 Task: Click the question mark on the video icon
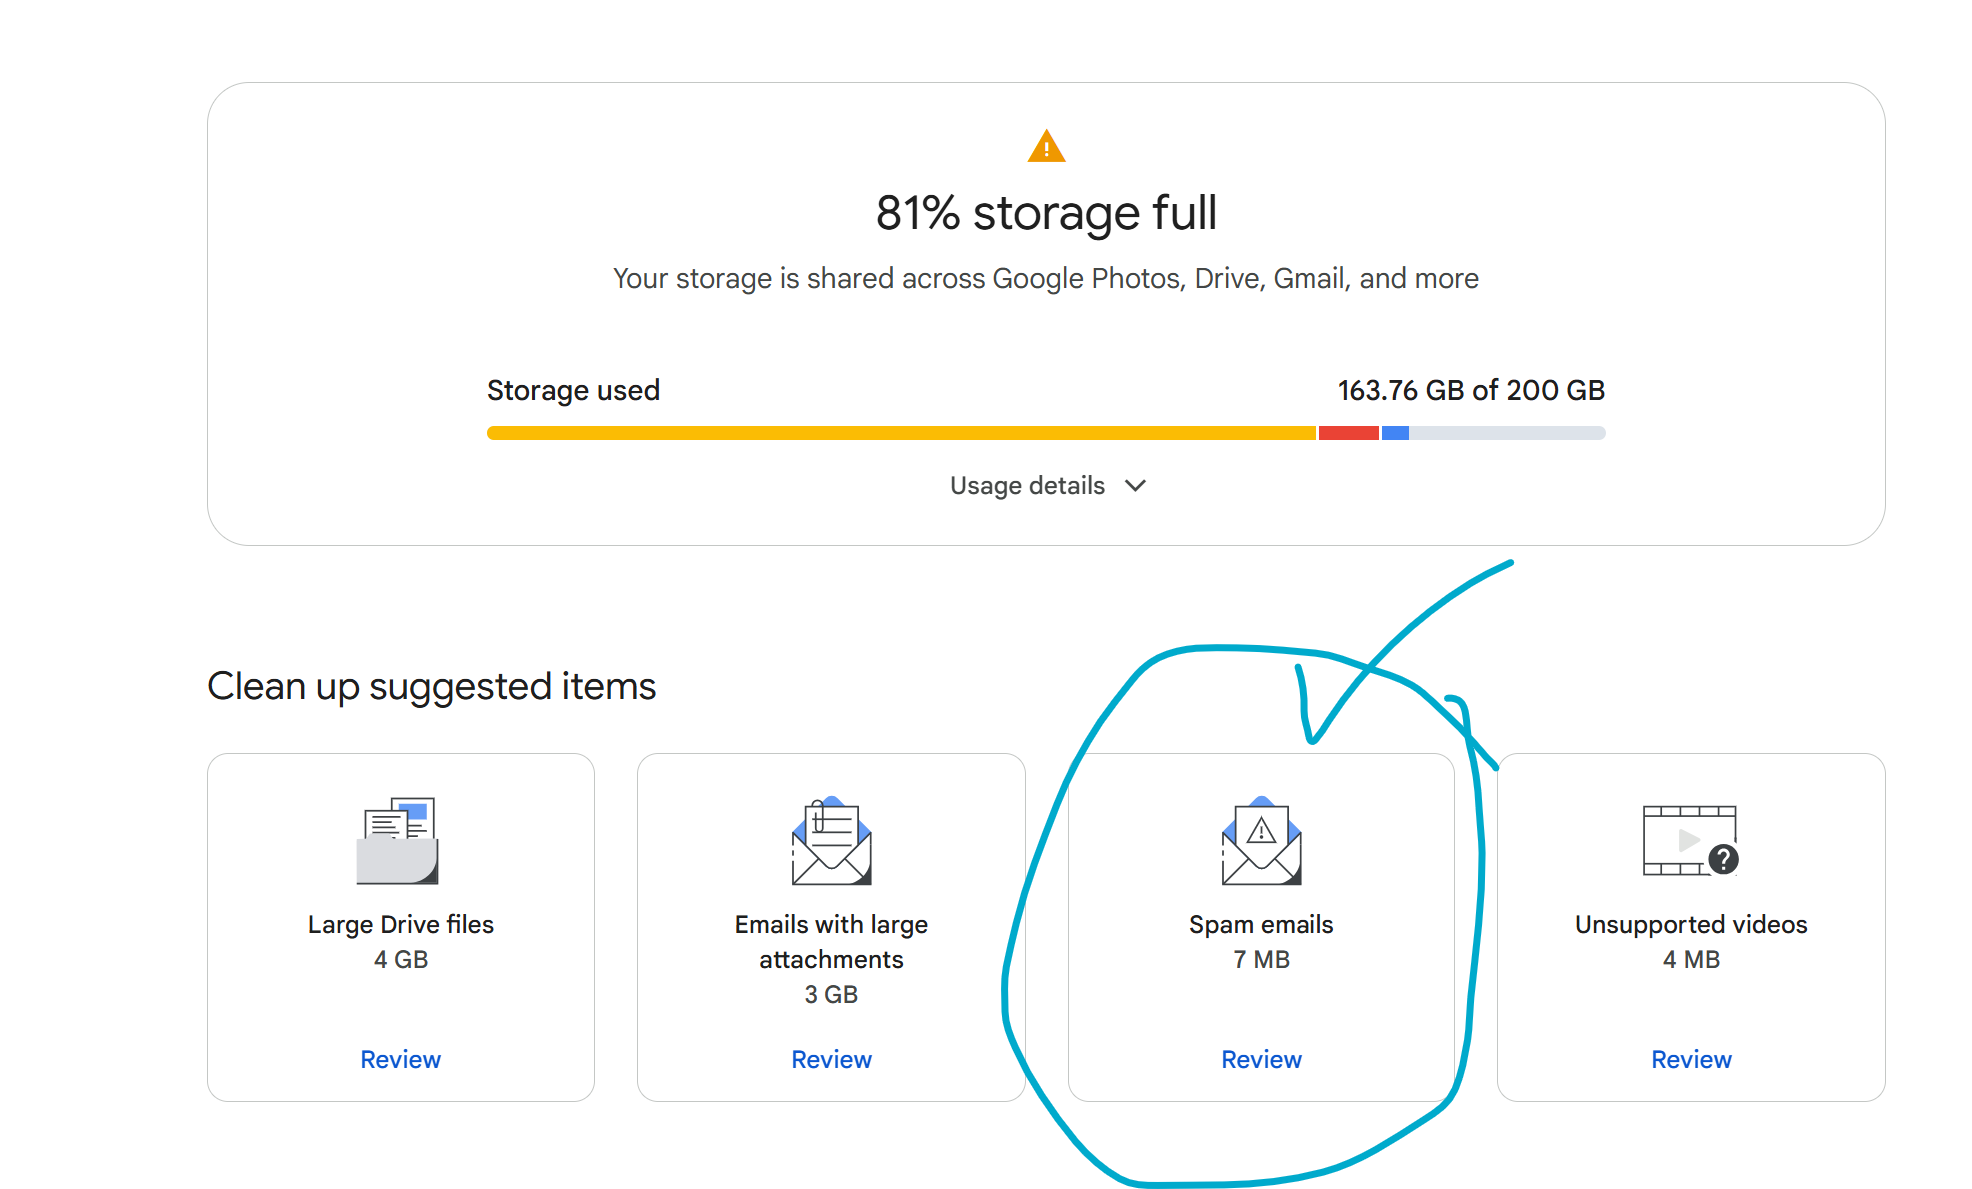[1721, 858]
